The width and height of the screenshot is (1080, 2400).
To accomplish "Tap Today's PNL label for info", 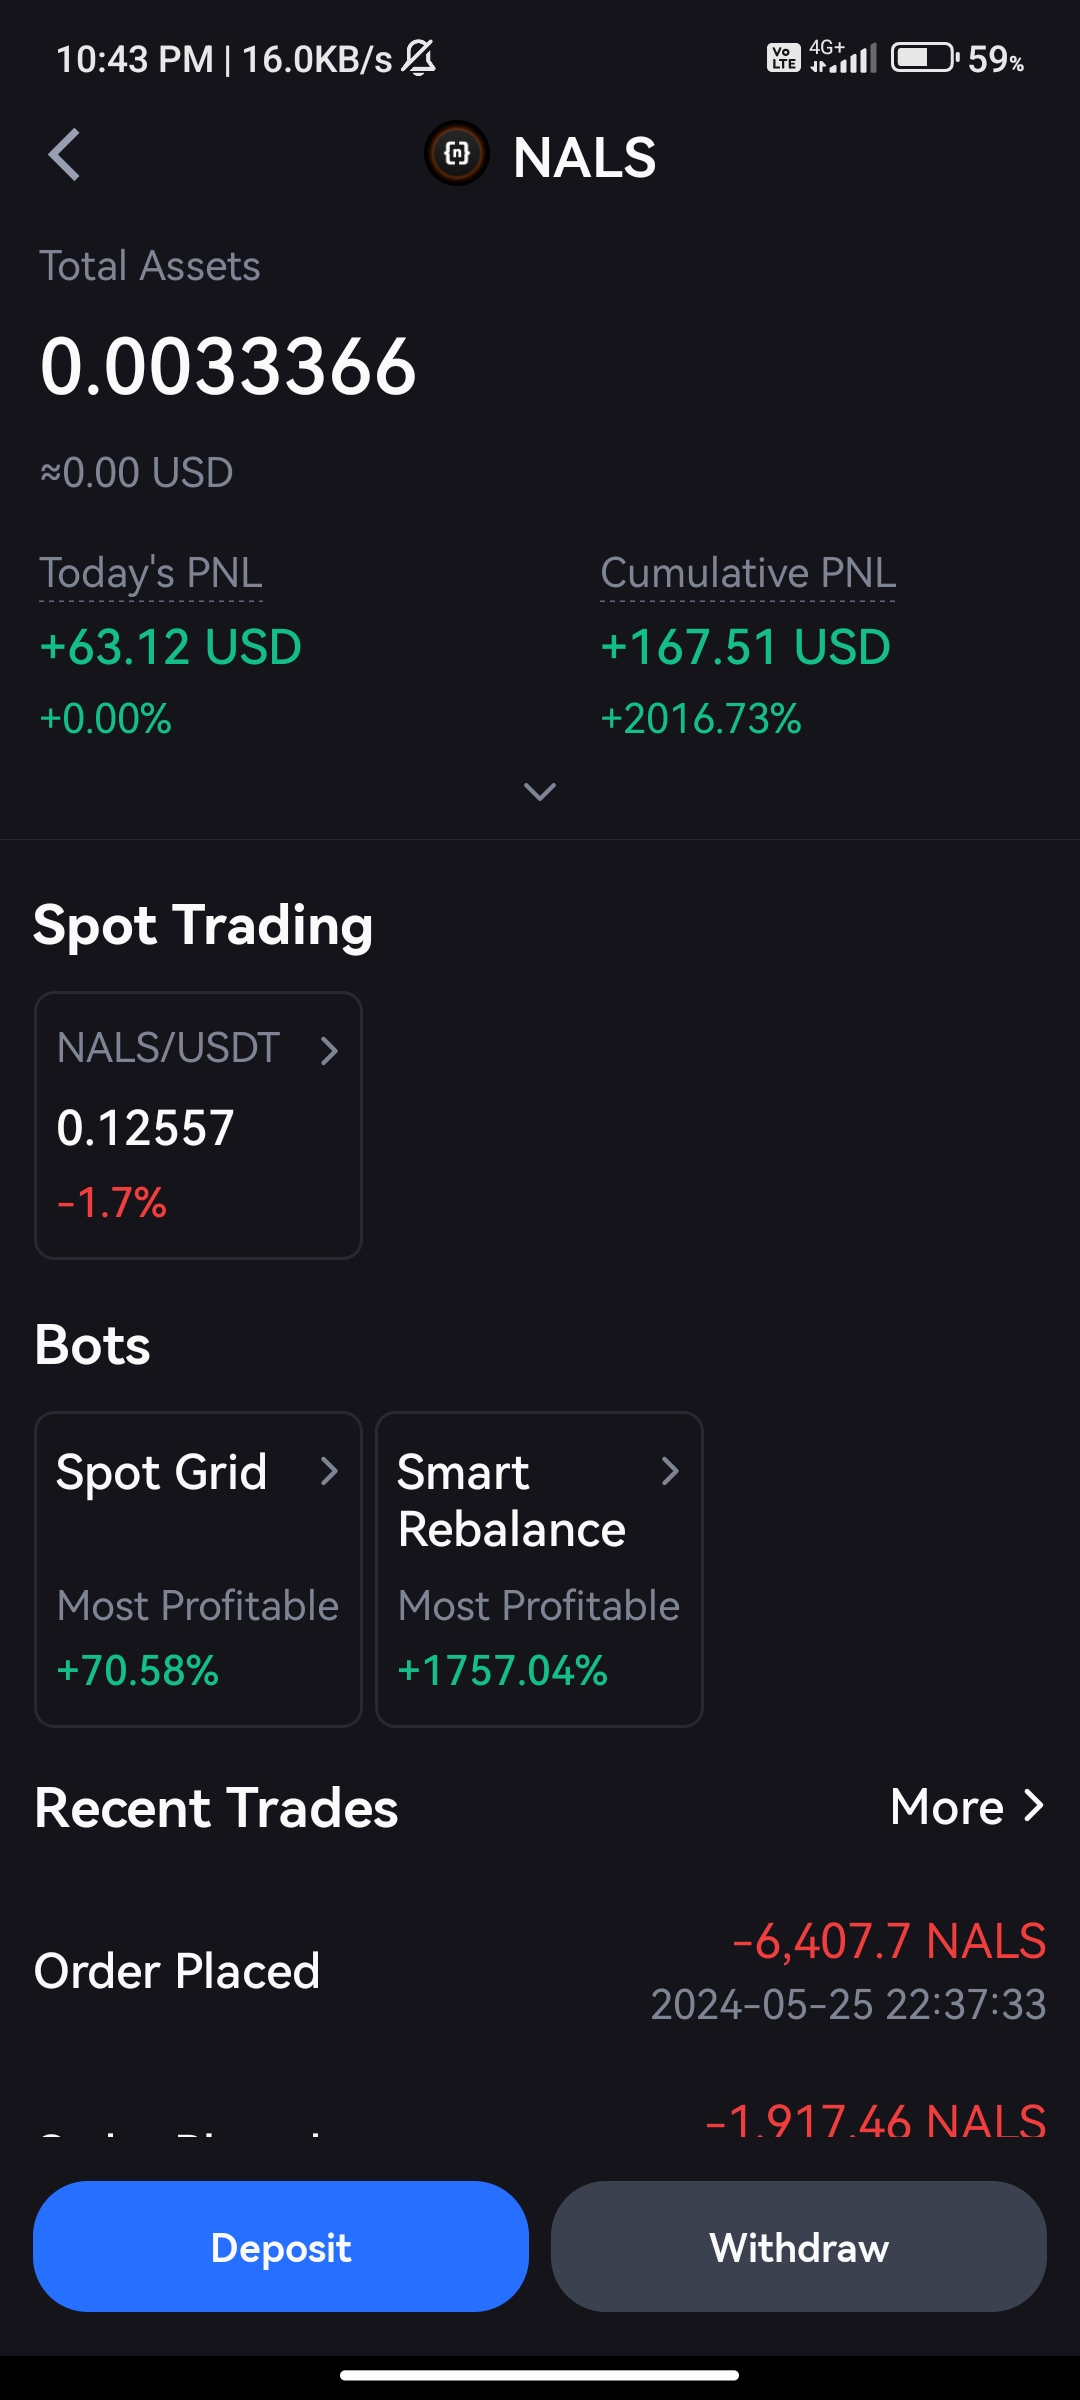I will point(151,574).
